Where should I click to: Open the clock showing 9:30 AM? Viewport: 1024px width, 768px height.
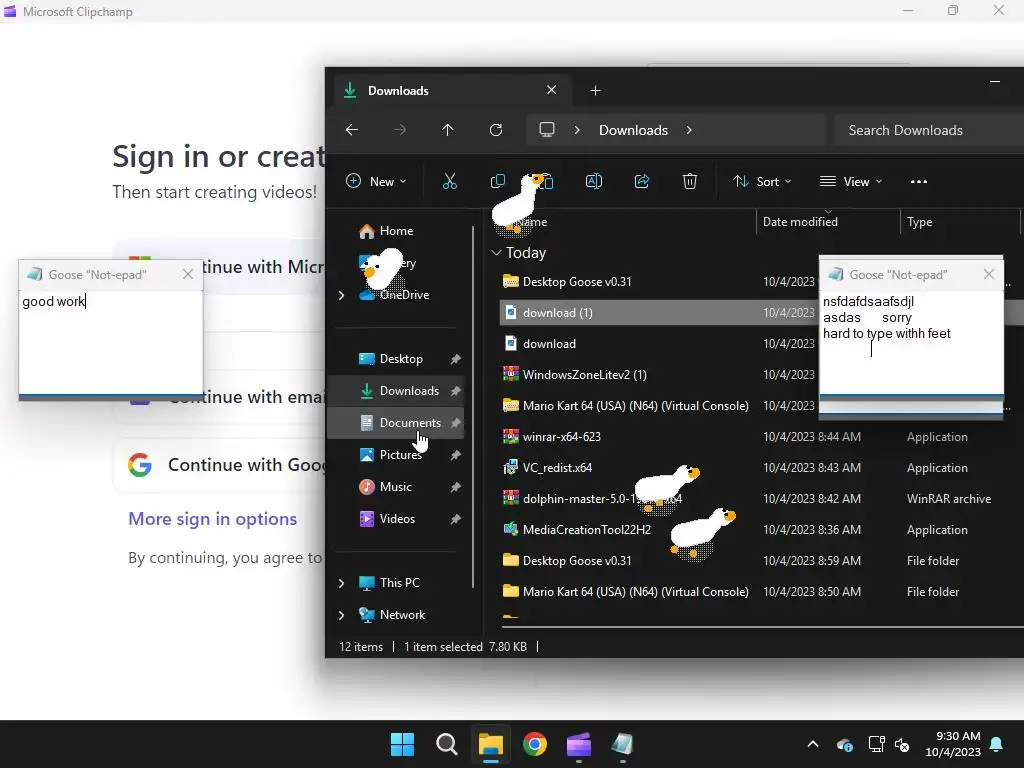(953, 744)
